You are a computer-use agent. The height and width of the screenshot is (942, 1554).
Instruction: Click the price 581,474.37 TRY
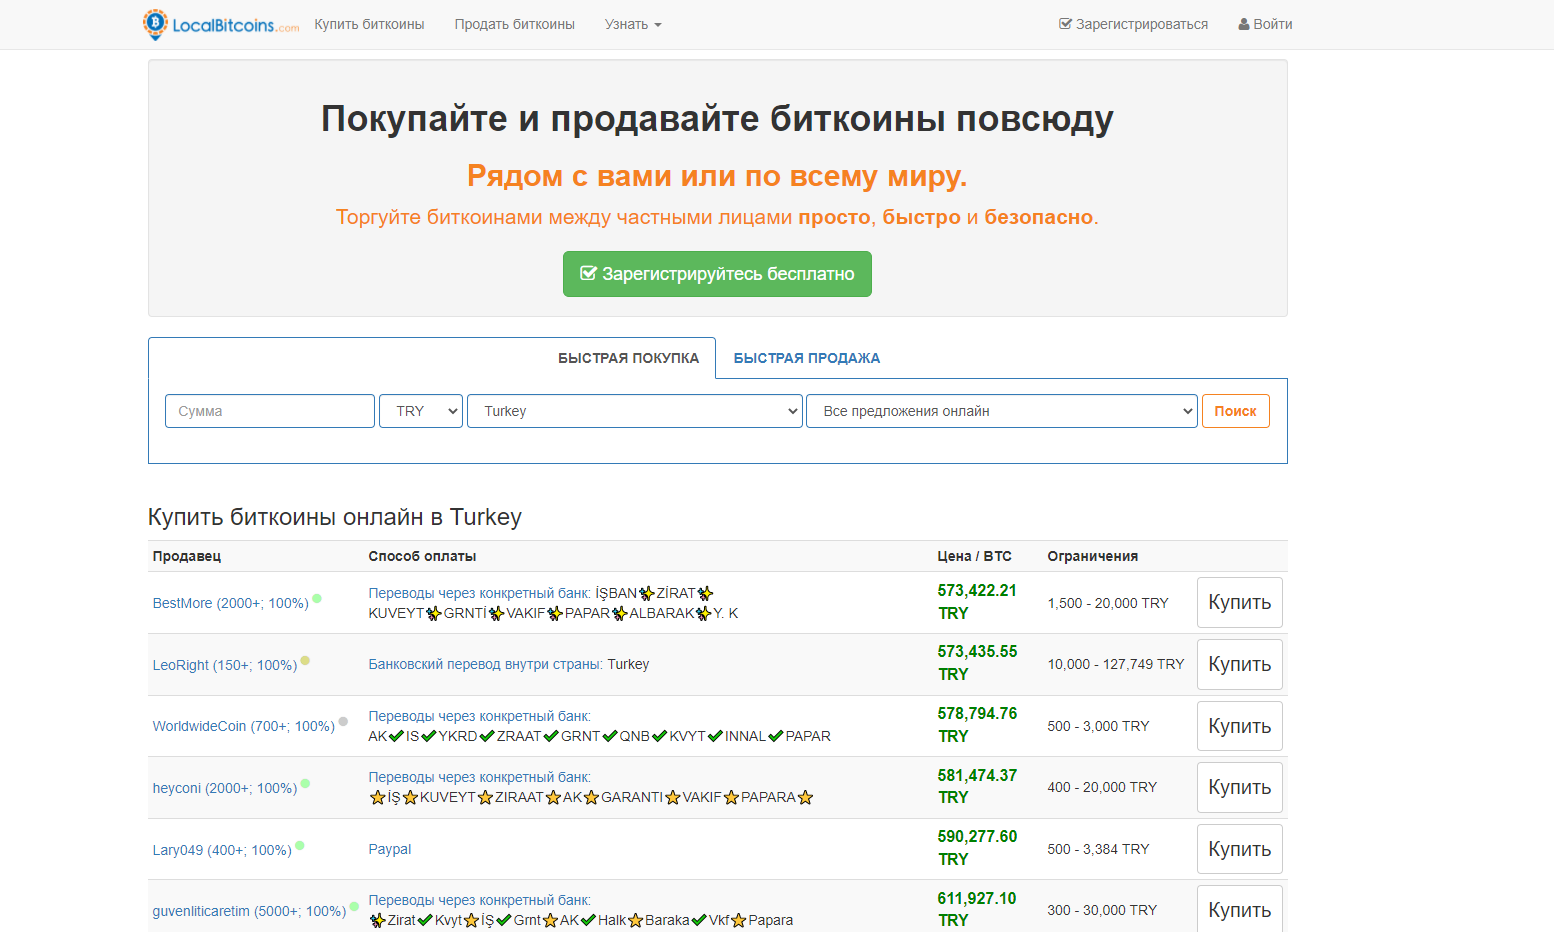[x=977, y=786]
